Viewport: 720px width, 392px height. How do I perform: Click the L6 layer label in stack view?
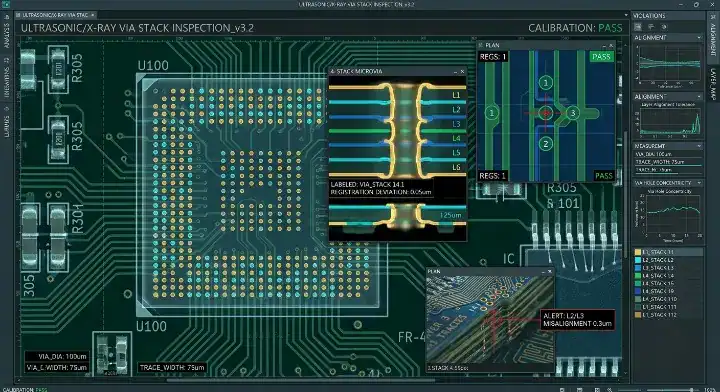(x=456, y=167)
